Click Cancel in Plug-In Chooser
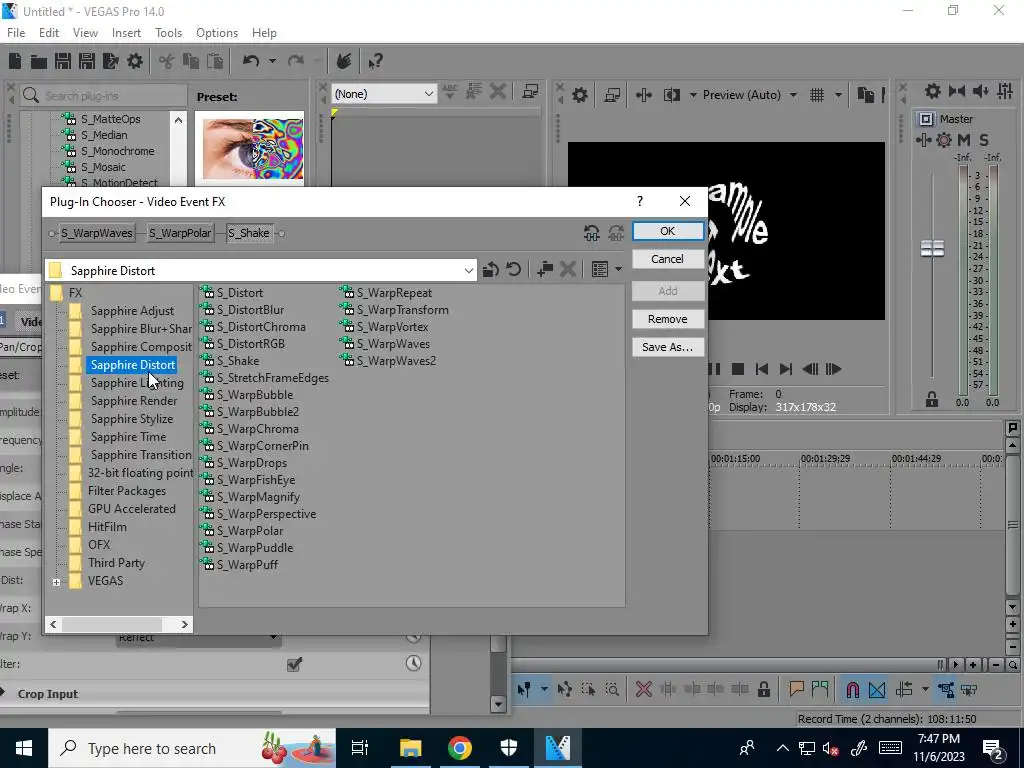This screenshot has height=768, width=1024. 667,259
